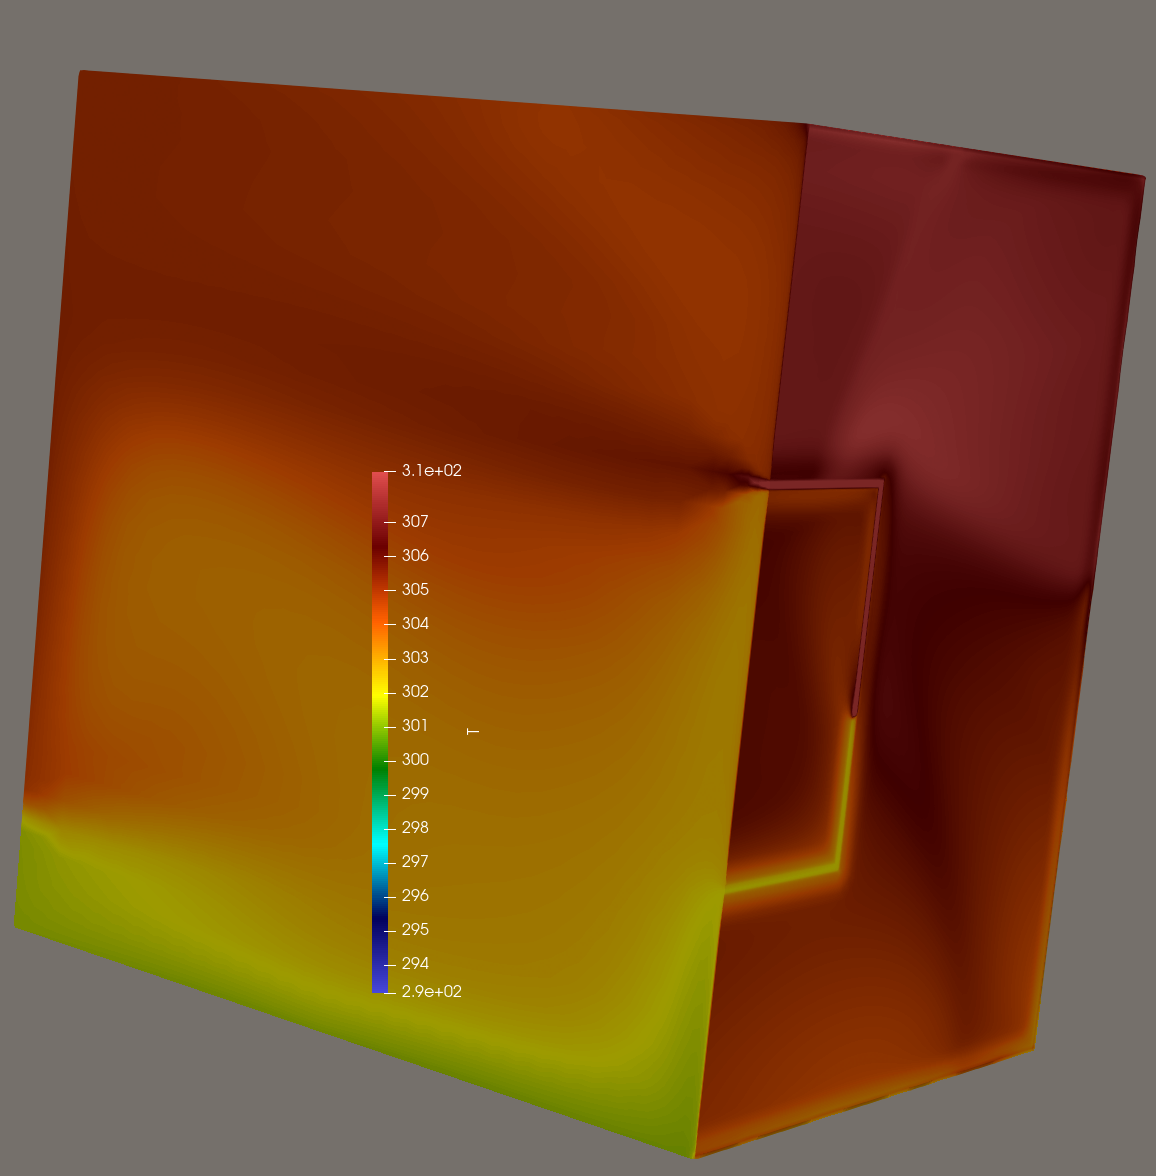
Task: Select the 303 legend tick label
Action: coord(415,658)
